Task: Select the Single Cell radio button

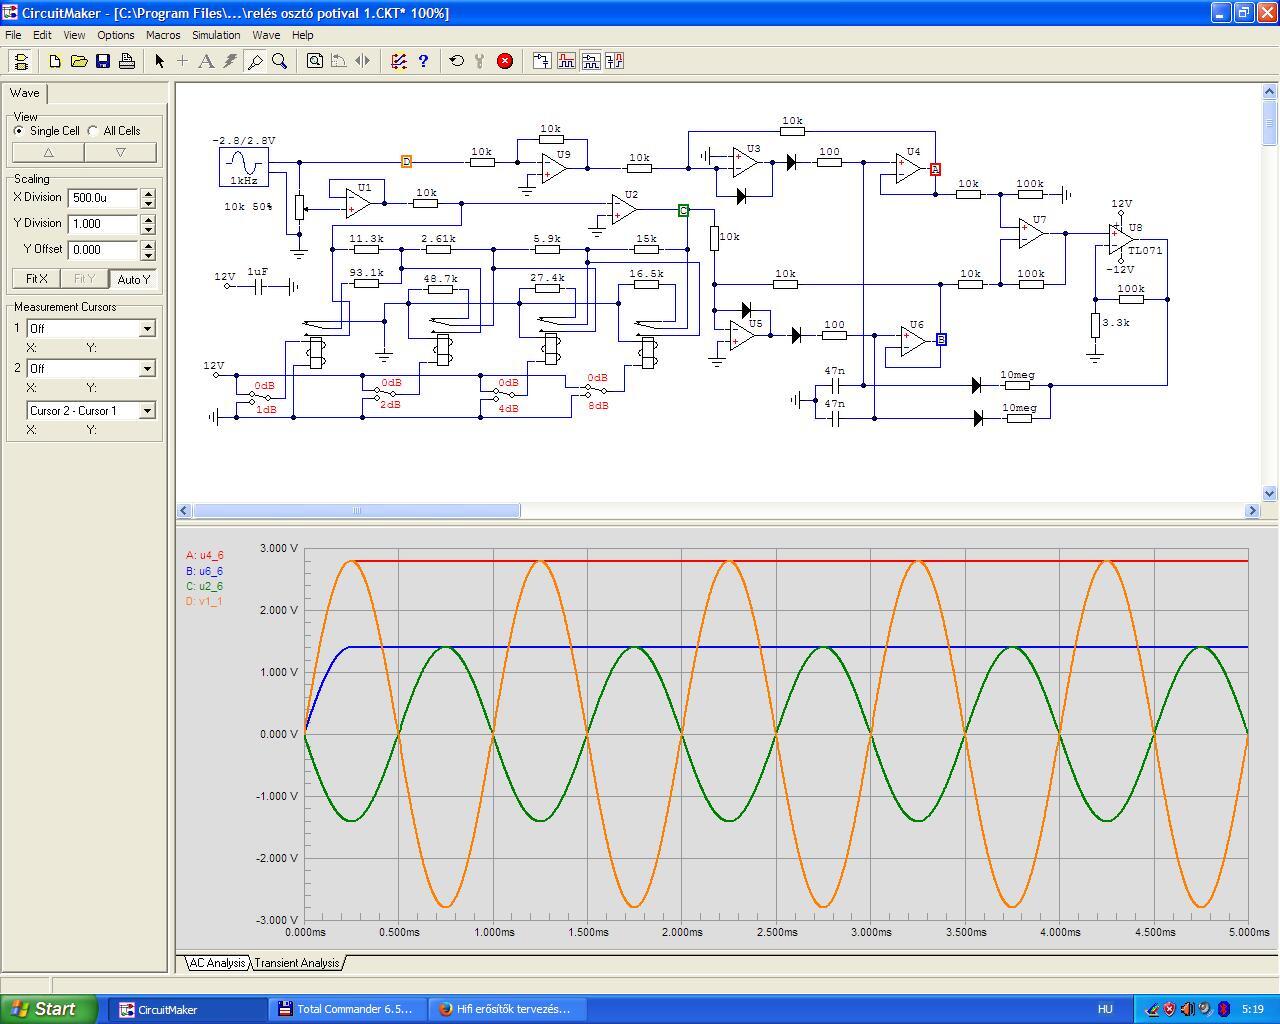Action: pyautogui.click(x=19, y=131)
